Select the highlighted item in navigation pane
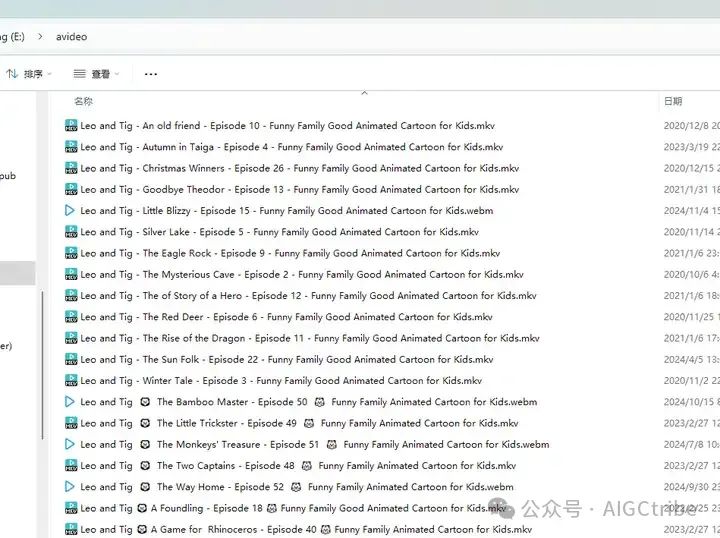The image size is (720, 538). (17, 273)
